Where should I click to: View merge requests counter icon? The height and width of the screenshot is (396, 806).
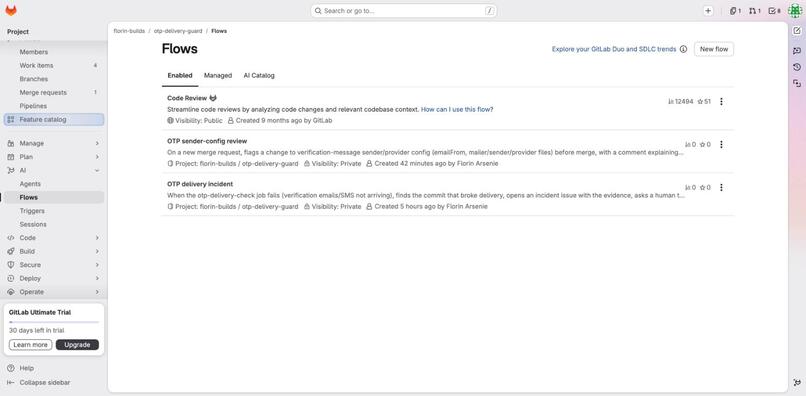point(755,11)
